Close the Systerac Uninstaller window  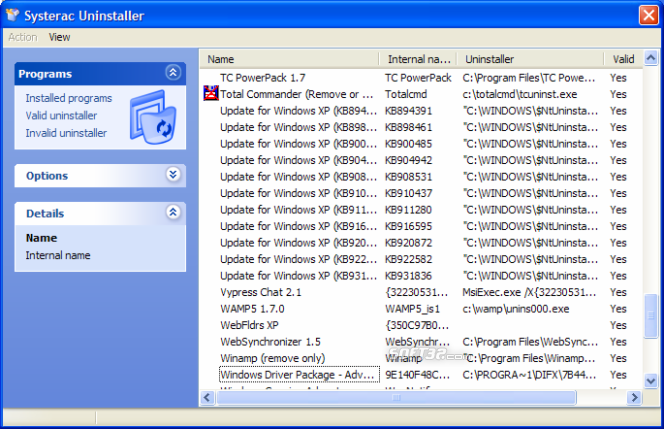[x=648, y=15]
